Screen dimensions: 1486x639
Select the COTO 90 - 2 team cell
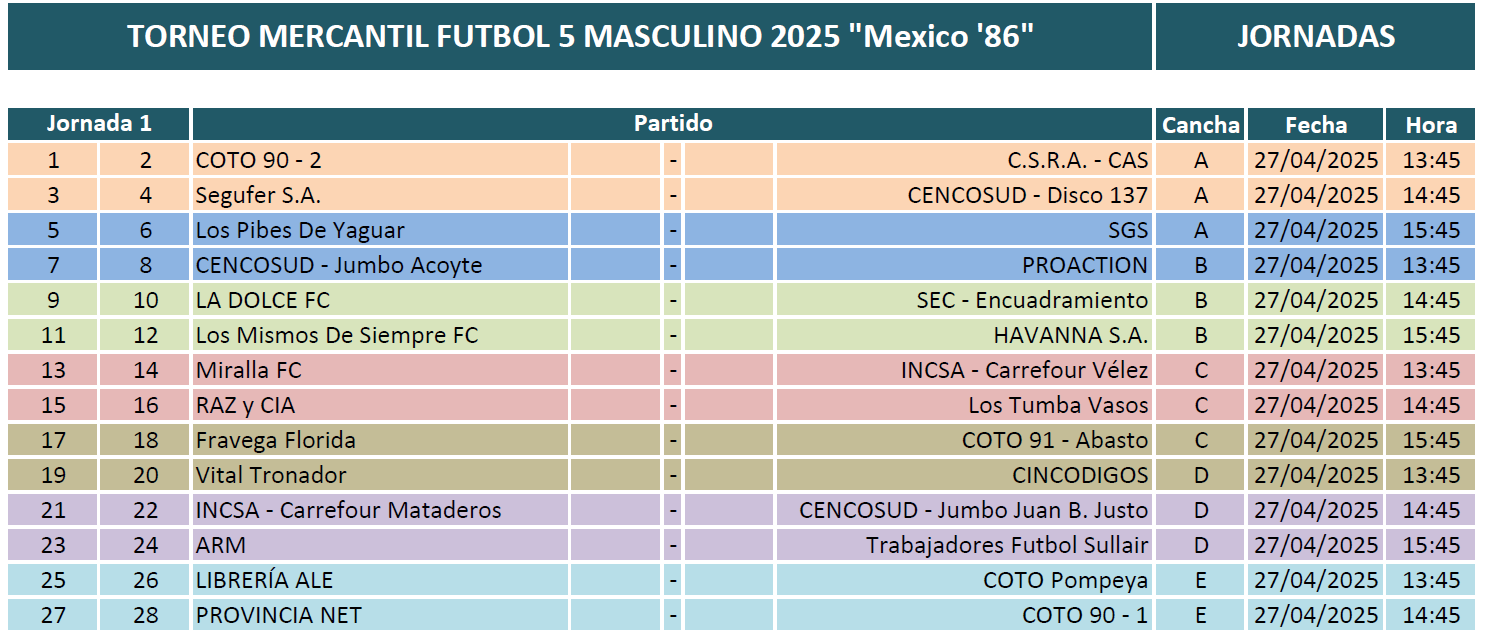click(x=380, y=160)
